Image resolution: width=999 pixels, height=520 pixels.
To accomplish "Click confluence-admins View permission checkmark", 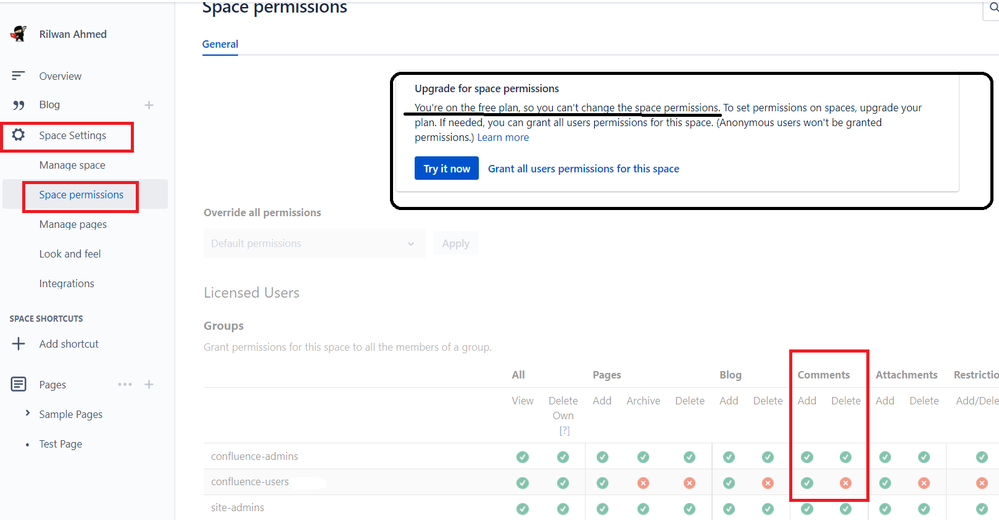I will coord(522,457).
